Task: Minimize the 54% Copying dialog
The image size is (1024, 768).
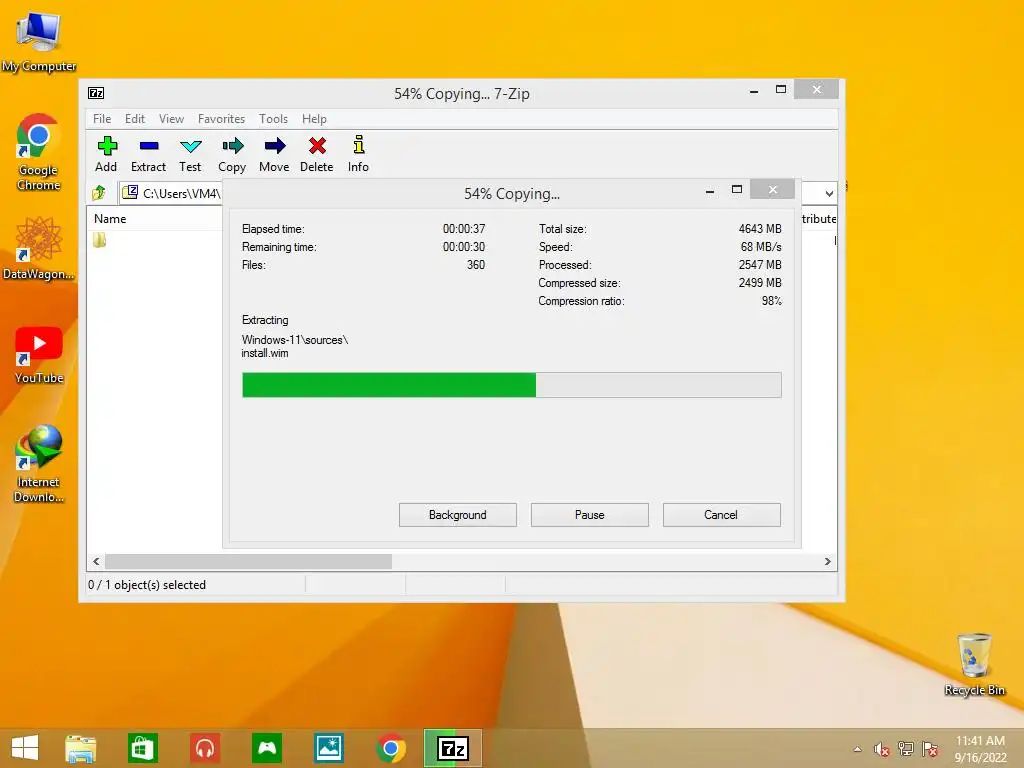Action: coord(710,191)
